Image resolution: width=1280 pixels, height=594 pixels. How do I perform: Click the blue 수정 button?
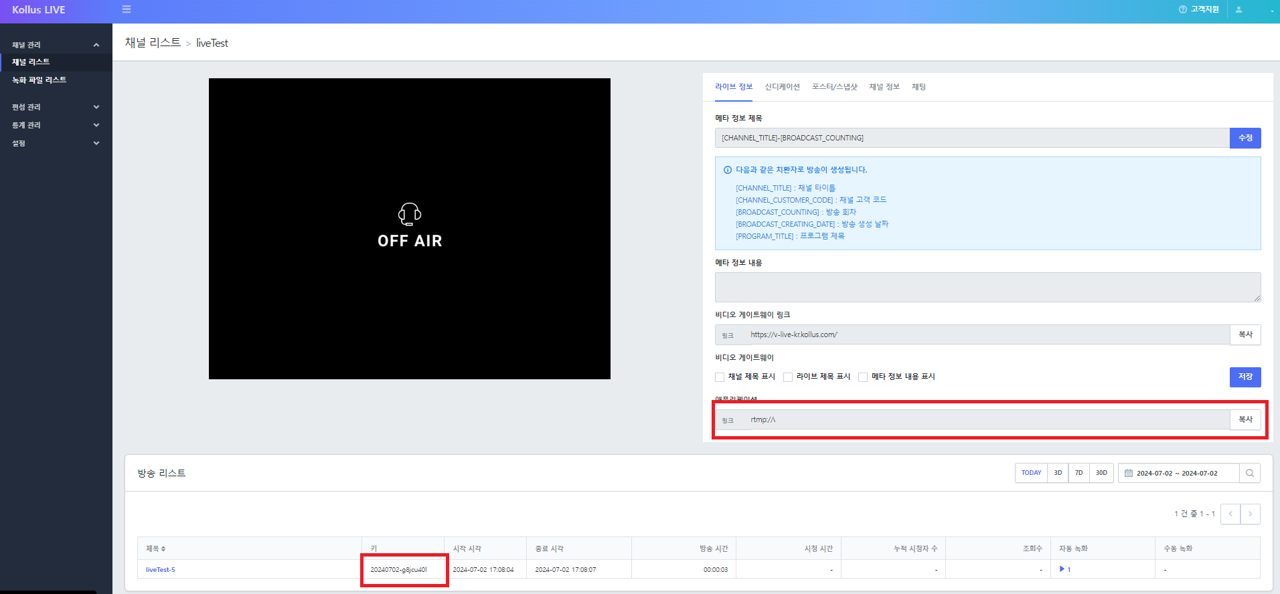[1245, 138]
